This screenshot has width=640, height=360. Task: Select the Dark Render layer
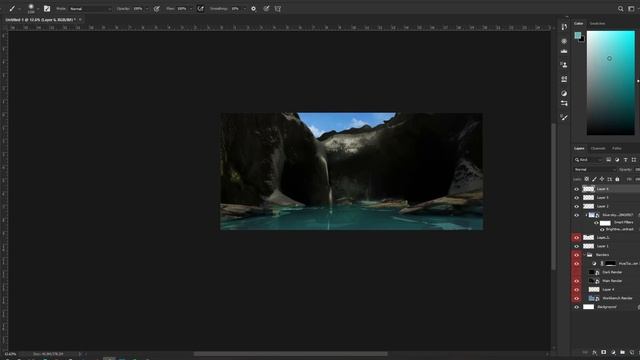[x=612, y=272]
